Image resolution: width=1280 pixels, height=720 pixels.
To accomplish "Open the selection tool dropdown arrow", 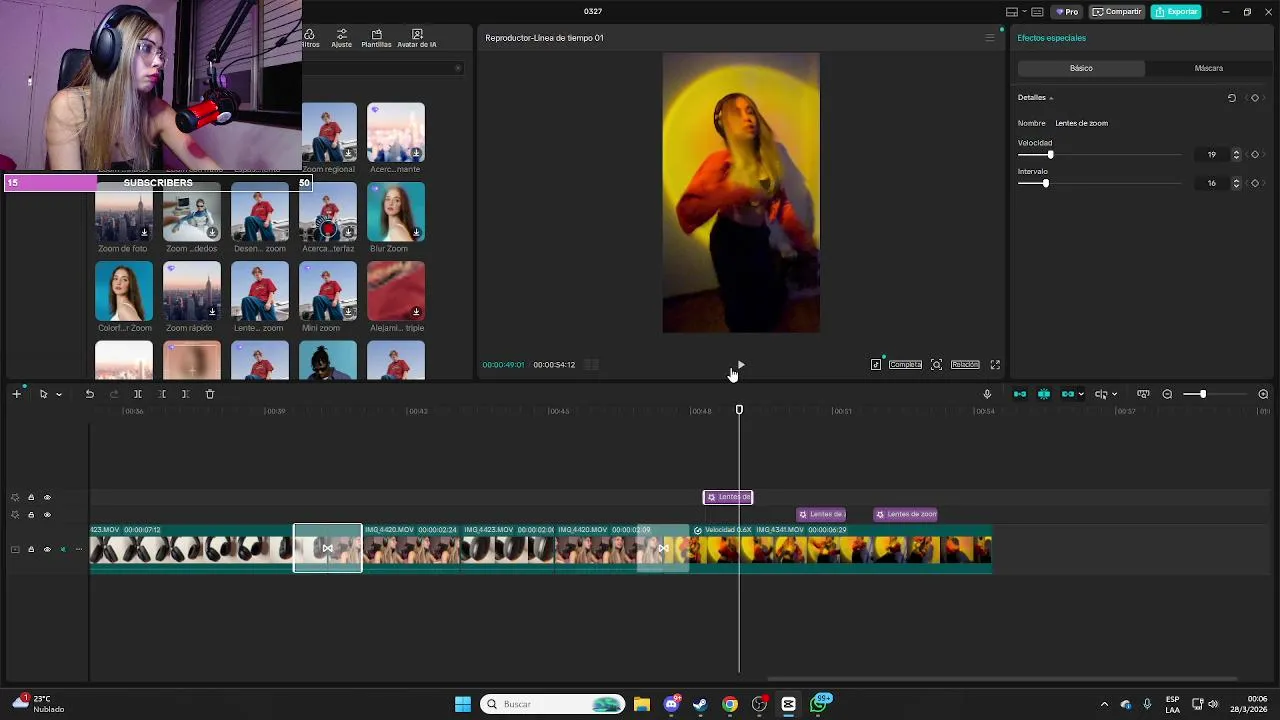I will point(59,394).
